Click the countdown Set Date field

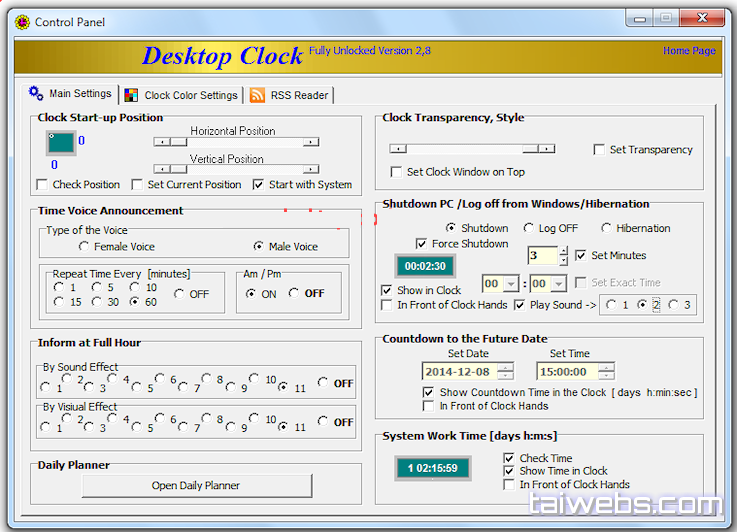pos(461,372)
